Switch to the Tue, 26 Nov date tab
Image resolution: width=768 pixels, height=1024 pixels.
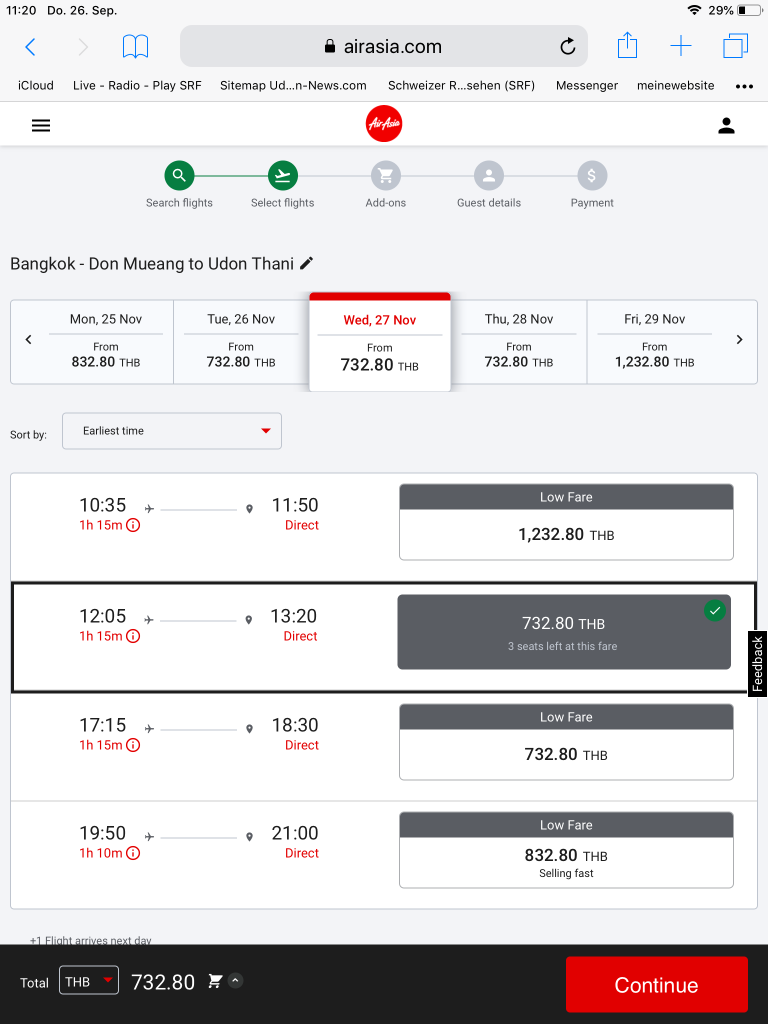pyautogui.click(x=241, y=341)
